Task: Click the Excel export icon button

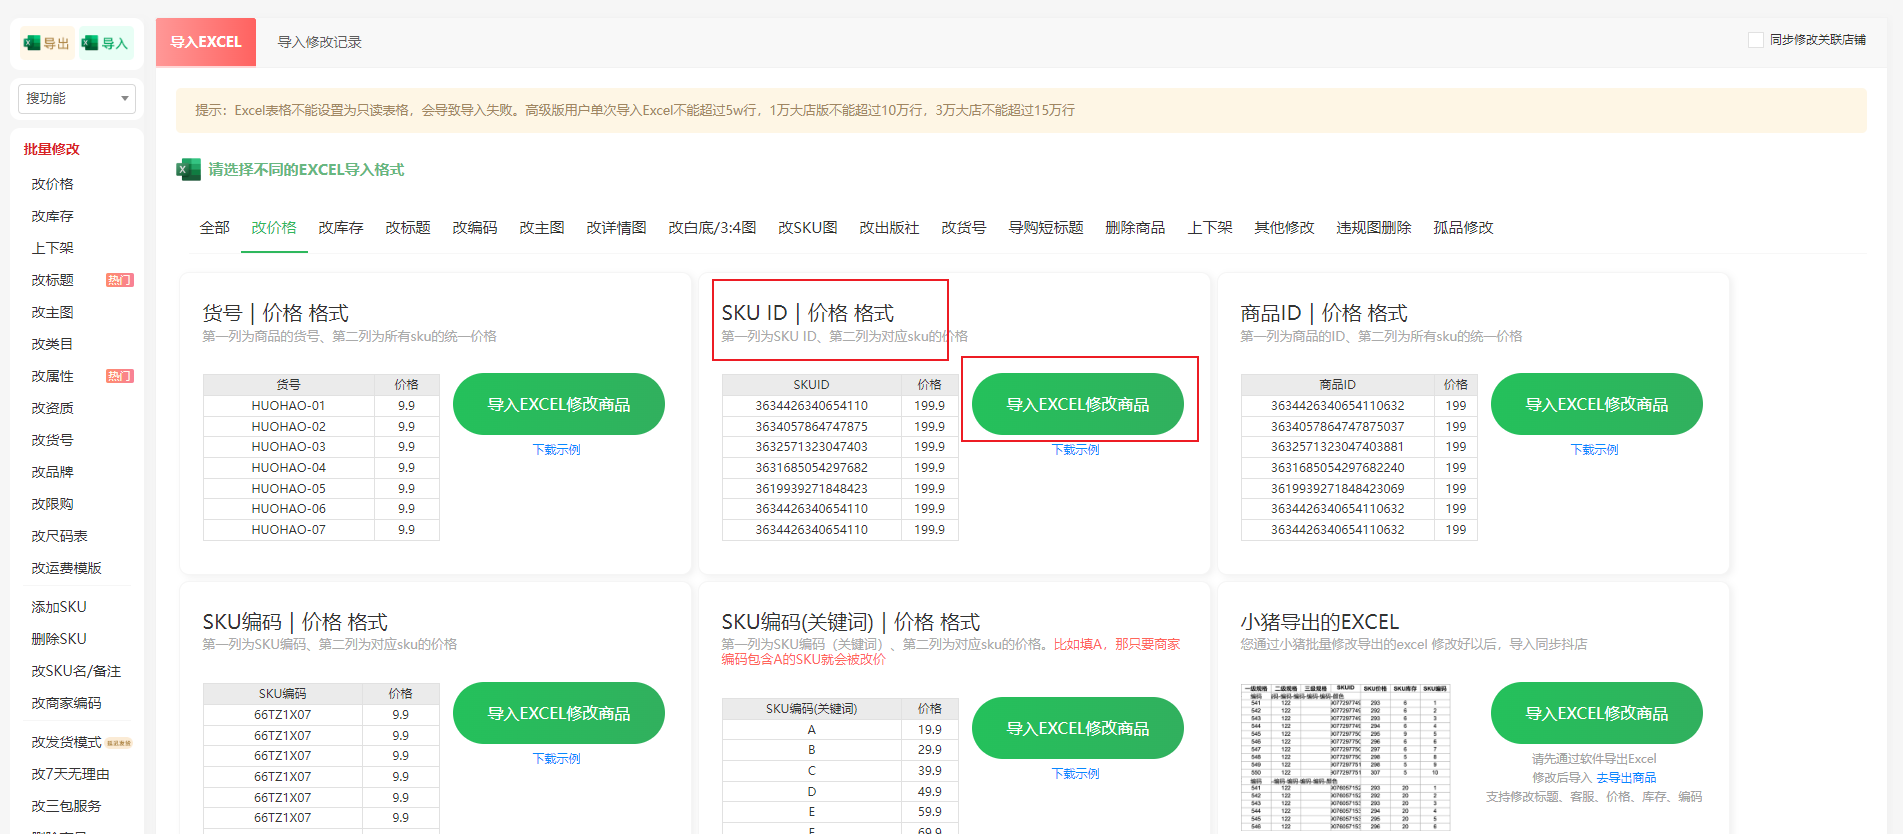Action: (47, 43)
